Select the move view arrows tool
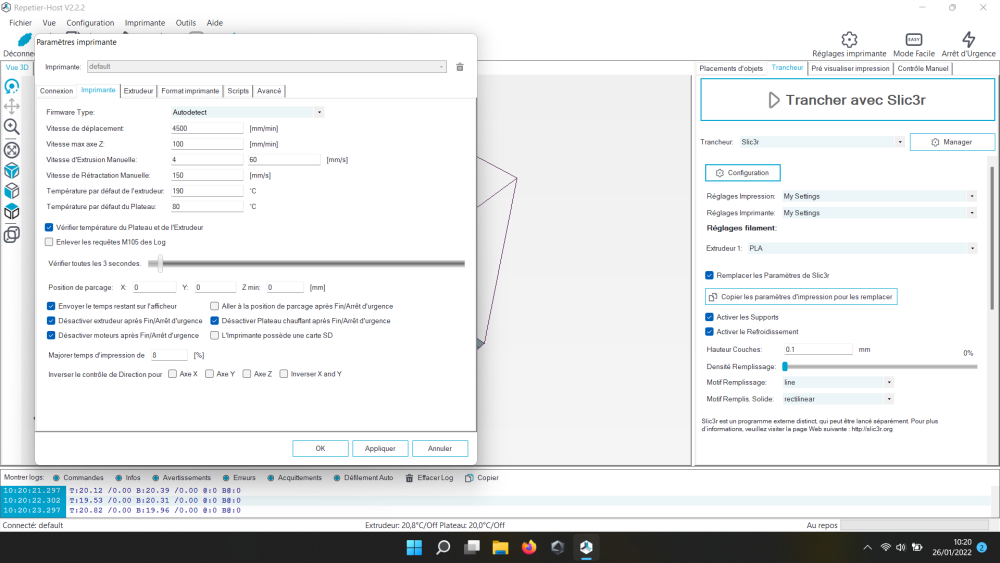Screen dimensions: 1000x563 [x=11, y=106]
